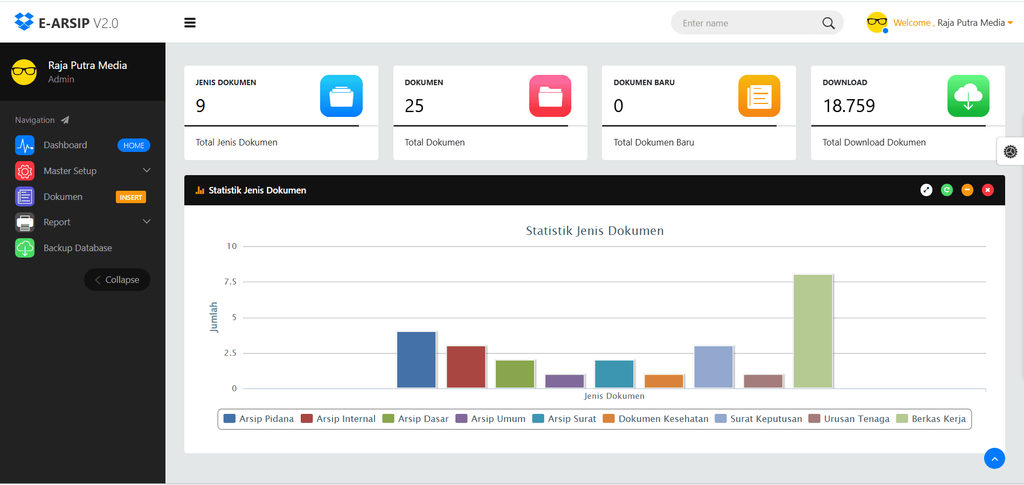Image resolution: width=1024 pixels, height=485 pixels.
Task: Toggle Arsip Pidana legend entry
Action: click(259, 418)
